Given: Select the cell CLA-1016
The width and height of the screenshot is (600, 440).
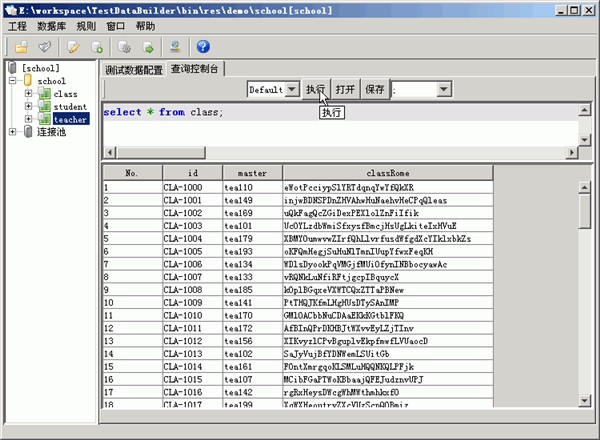Looking at the screenshot, I should 192,392.
